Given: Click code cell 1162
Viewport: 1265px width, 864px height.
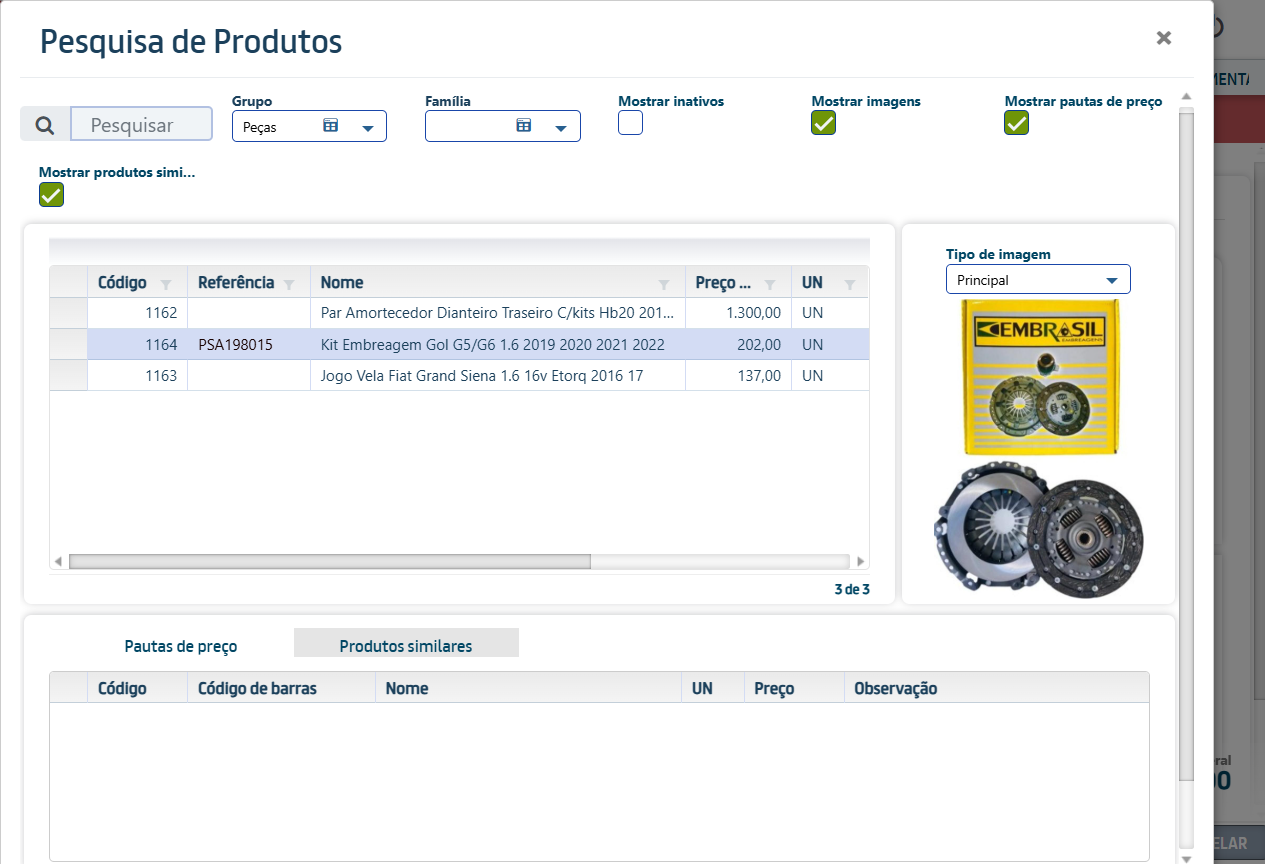Looking at the screenshot, I should pyautogui.click(x=137, y=313).
